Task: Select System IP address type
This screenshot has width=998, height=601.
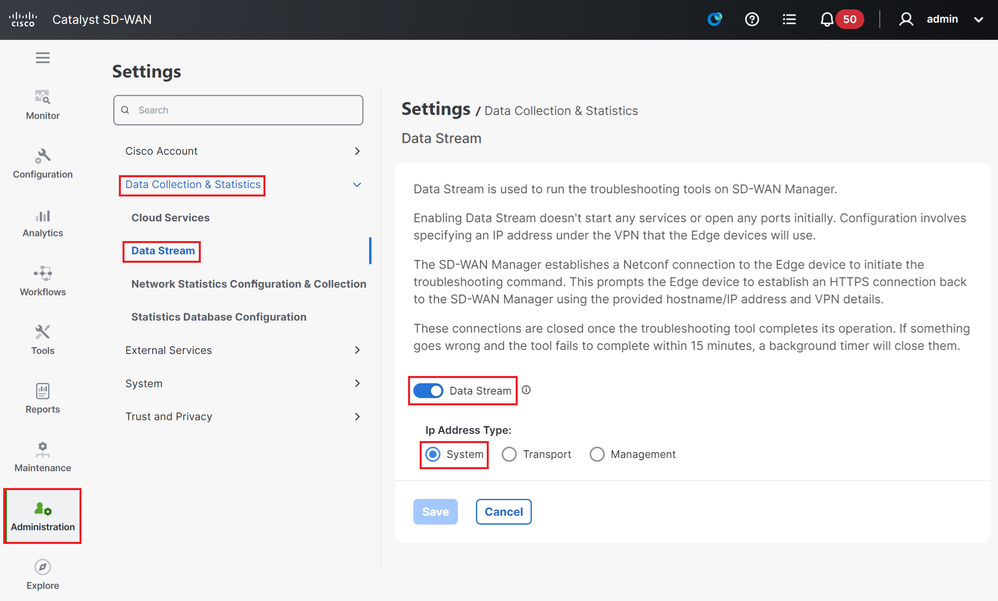Action: (x=433, y=454)
